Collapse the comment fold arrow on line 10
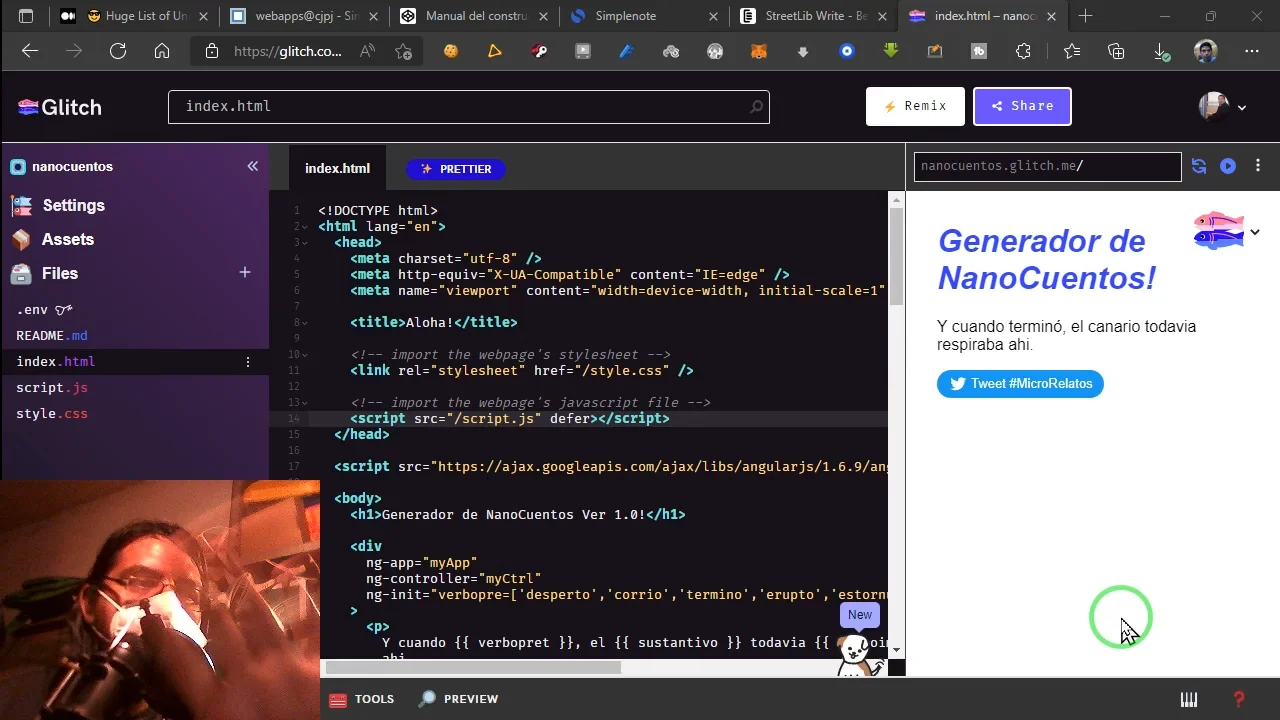 305,355
